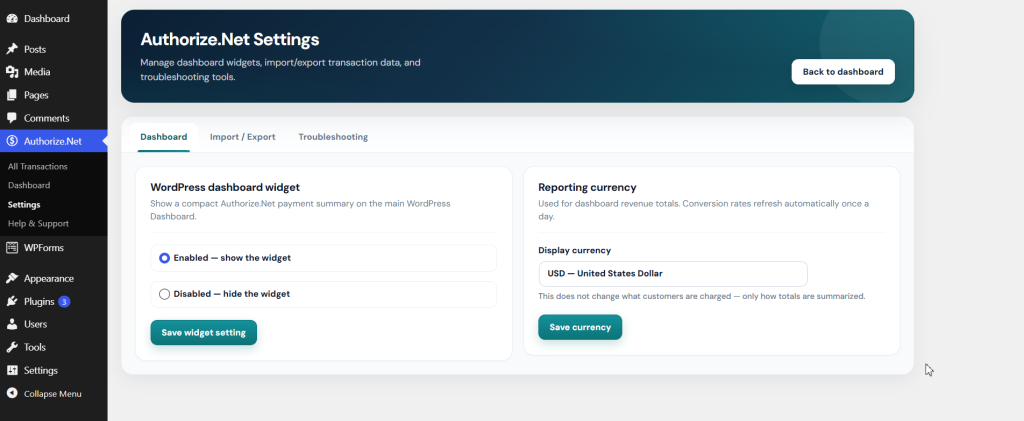
Task: Click Reporting currency heading
Action: click(587, 187)
